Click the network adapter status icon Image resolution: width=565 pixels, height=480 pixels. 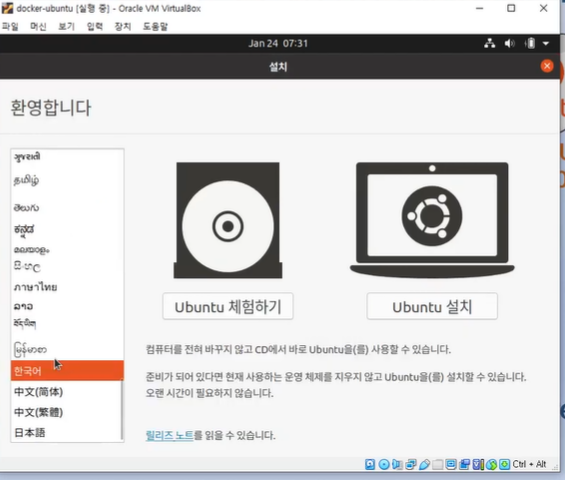[410, 464]
